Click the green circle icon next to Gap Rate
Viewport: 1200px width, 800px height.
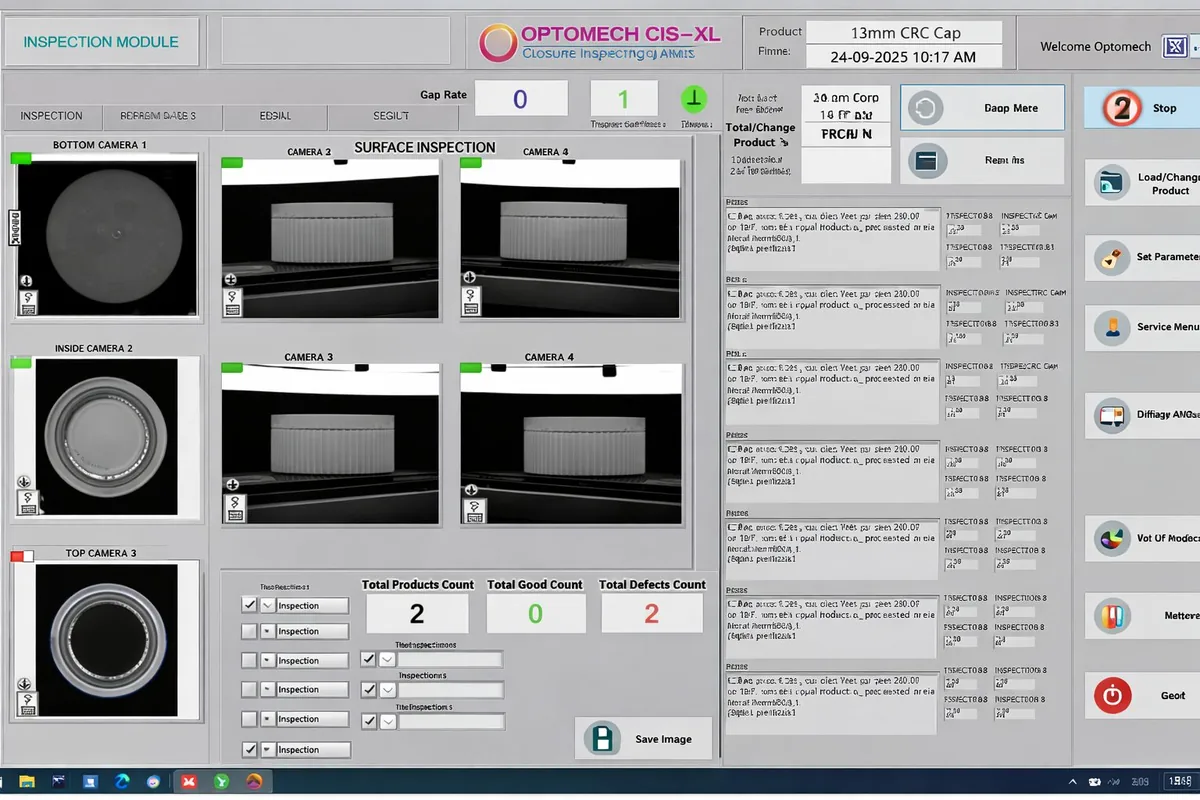[x=694, y=98]
